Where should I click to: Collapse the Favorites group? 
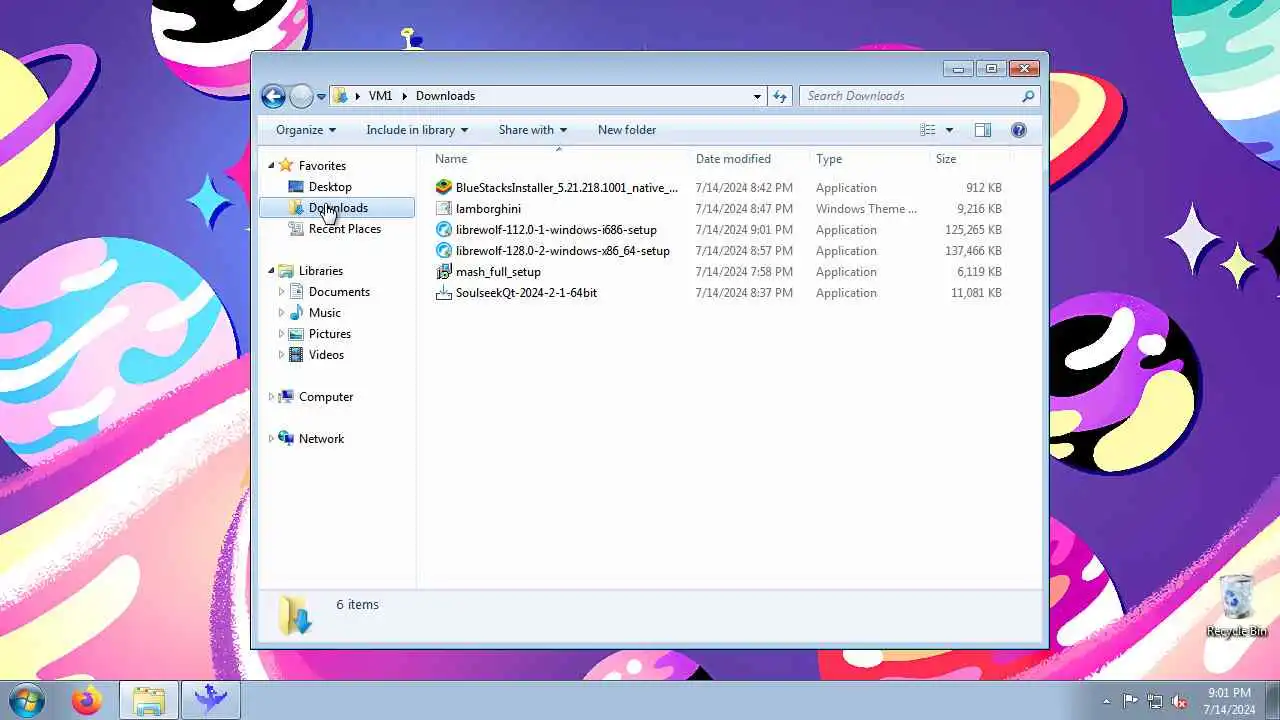coord(271,166)
